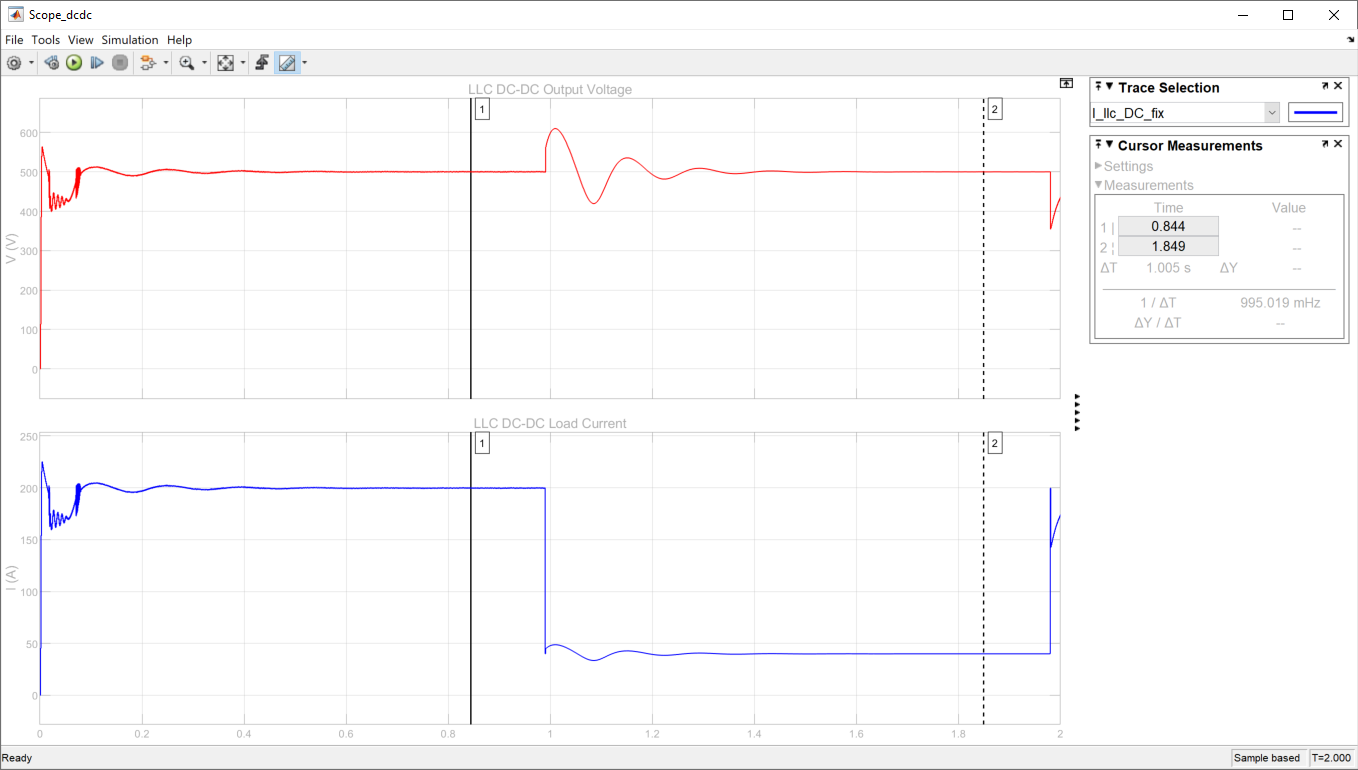Open the Tools menu
This screenshot has height=770, width=1358.
46,40
